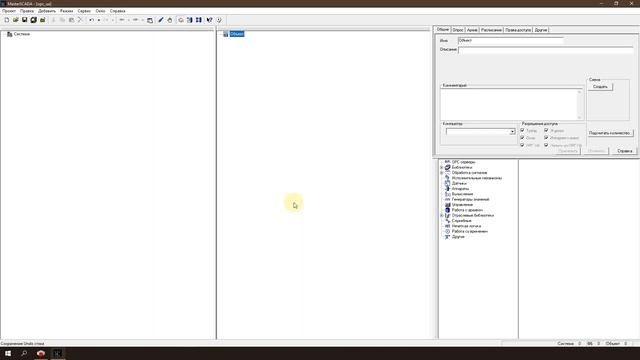The image size is (640, 360).
Task: Click the OPC серверы palette icon
Action: tap(447, 162)
